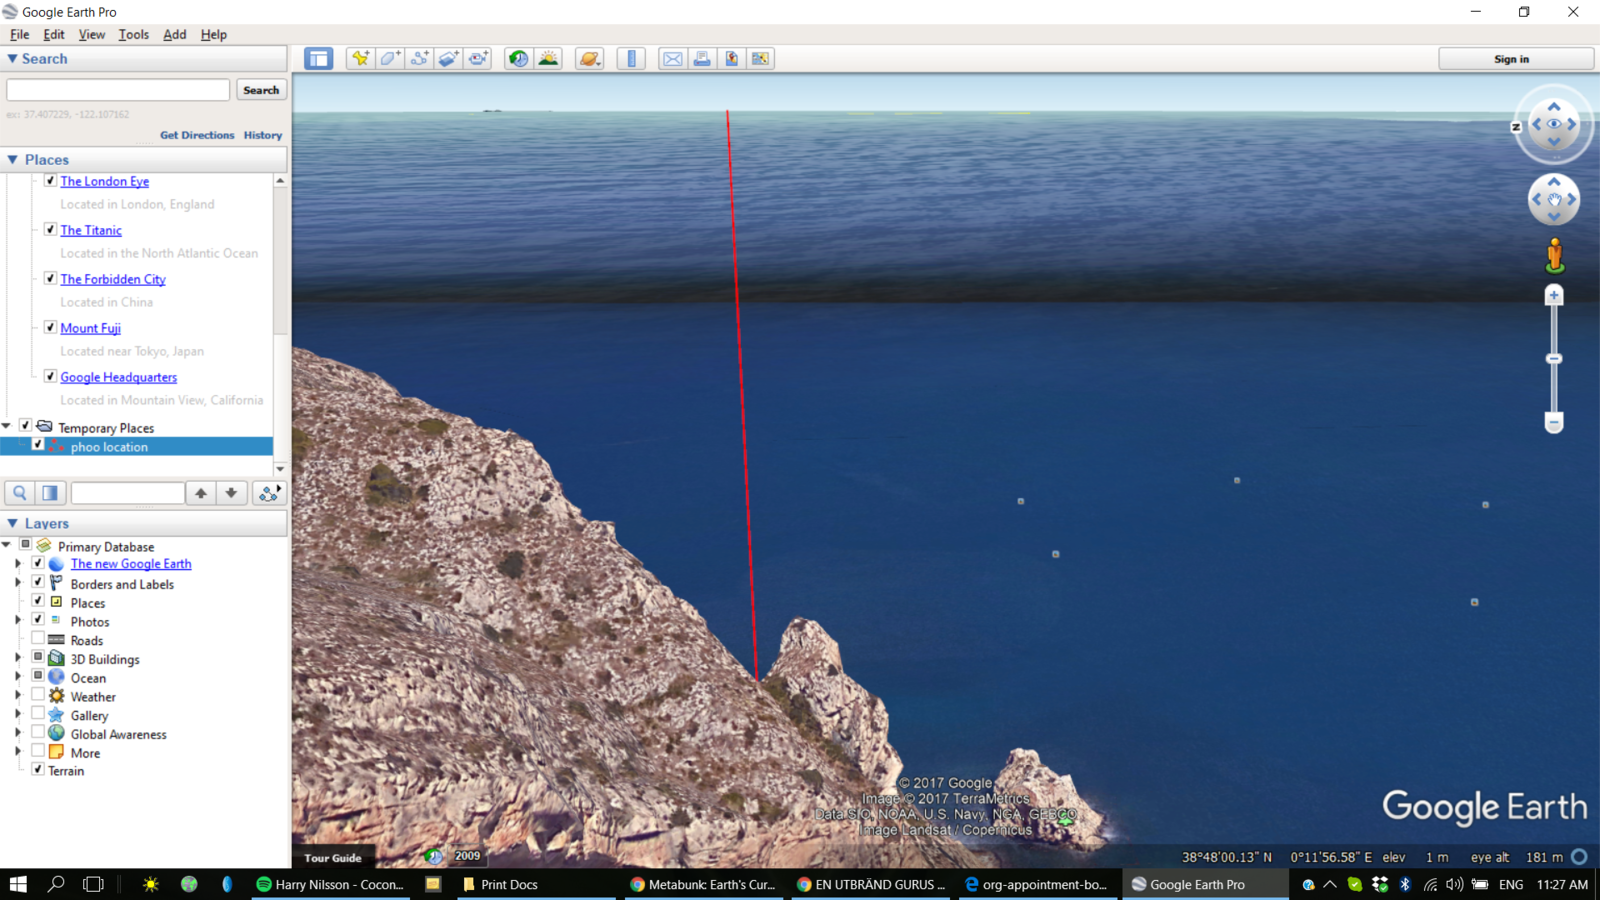Expand the Borders and Labels layer
1600x900 pixels.
[x=17, y=584]
